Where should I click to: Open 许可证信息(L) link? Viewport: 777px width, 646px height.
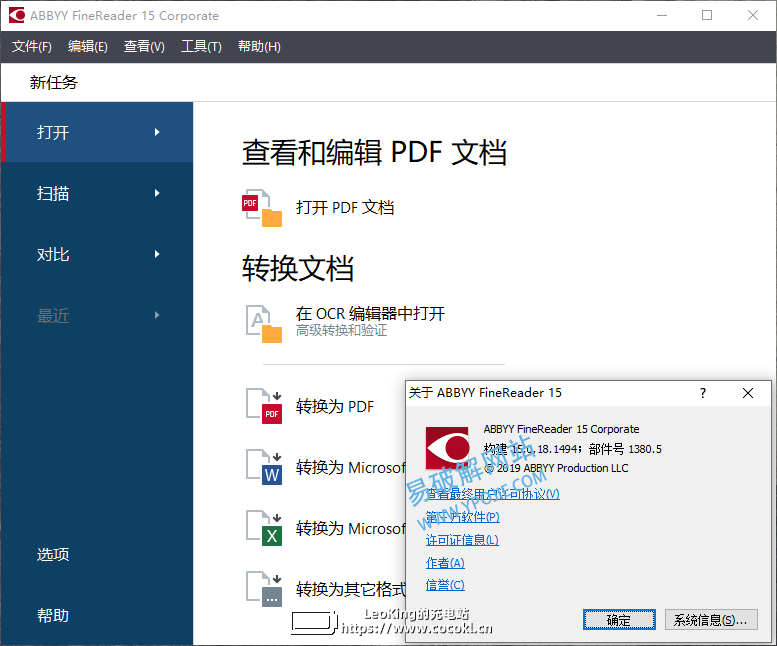462,540
